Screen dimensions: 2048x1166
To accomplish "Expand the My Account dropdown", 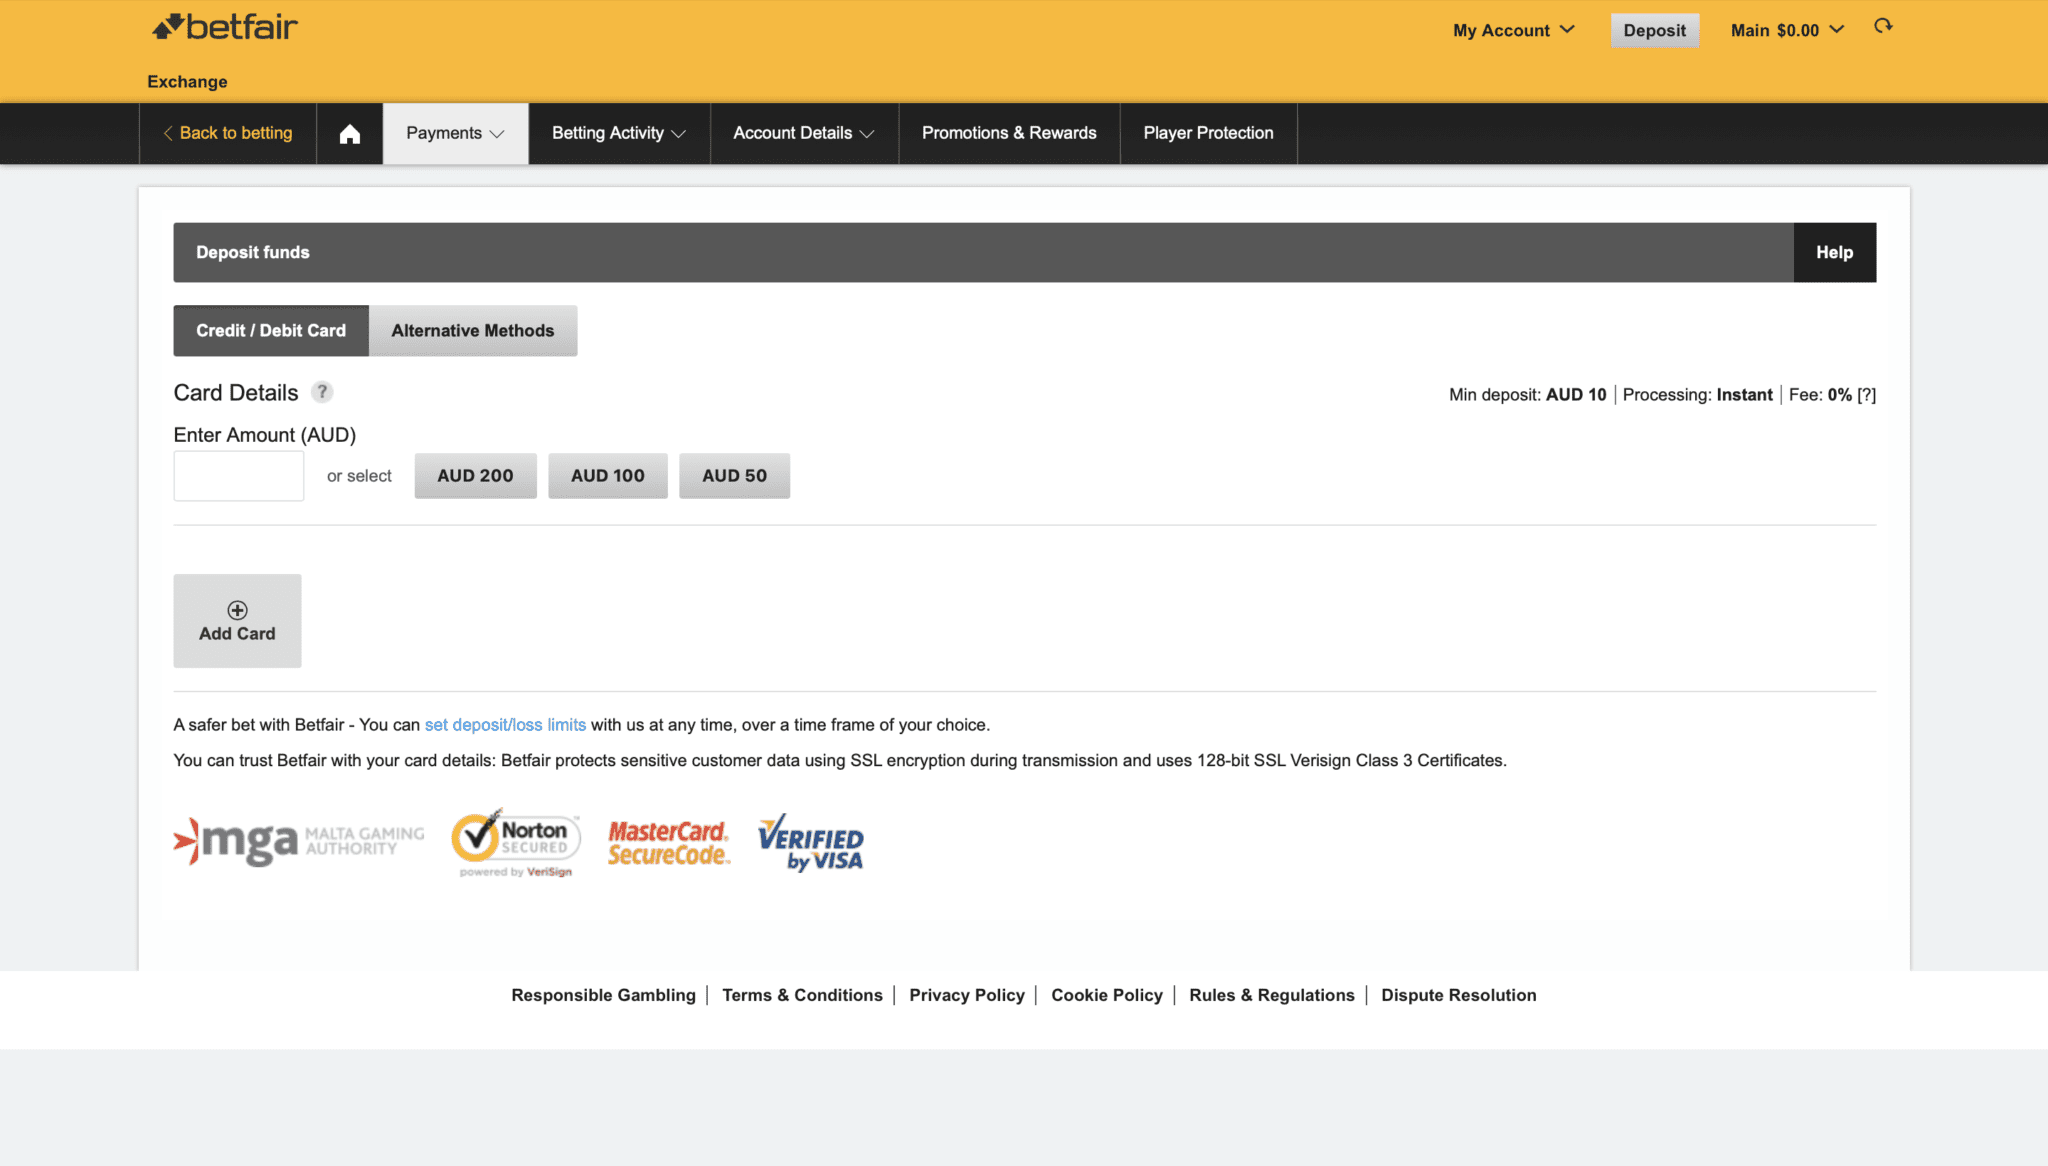I will (x=1514, y=30).
